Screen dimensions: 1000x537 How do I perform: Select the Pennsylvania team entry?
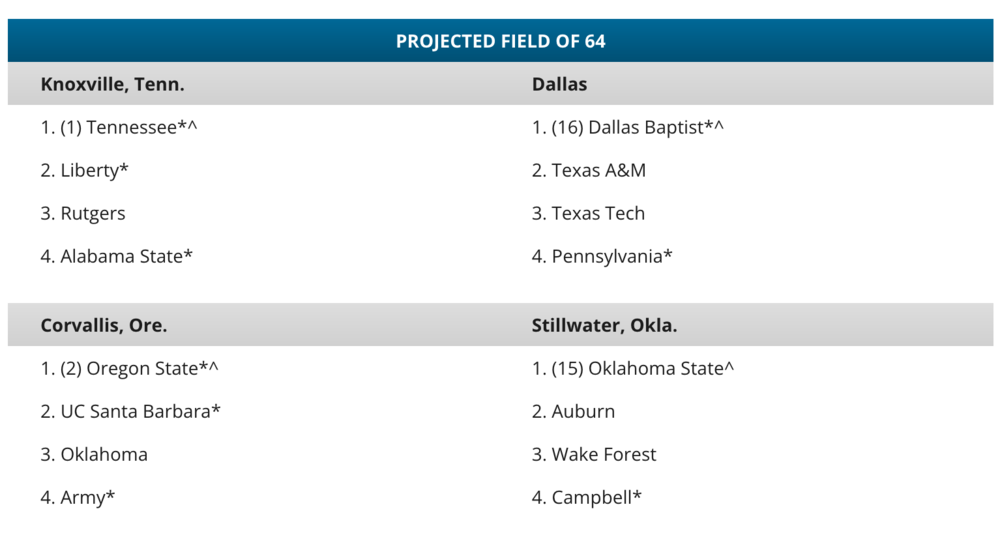tap(602, 256)
